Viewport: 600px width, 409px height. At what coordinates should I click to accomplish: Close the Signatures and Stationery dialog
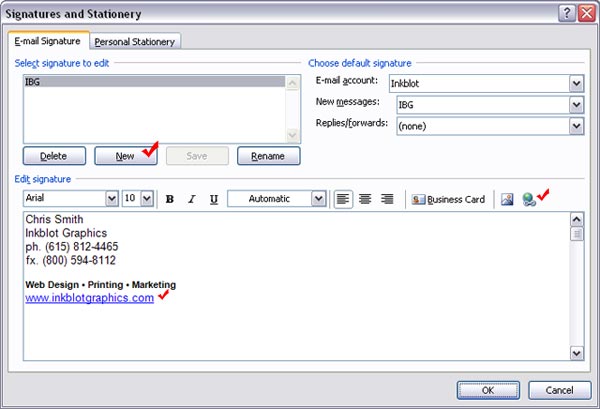click(587, 14)
